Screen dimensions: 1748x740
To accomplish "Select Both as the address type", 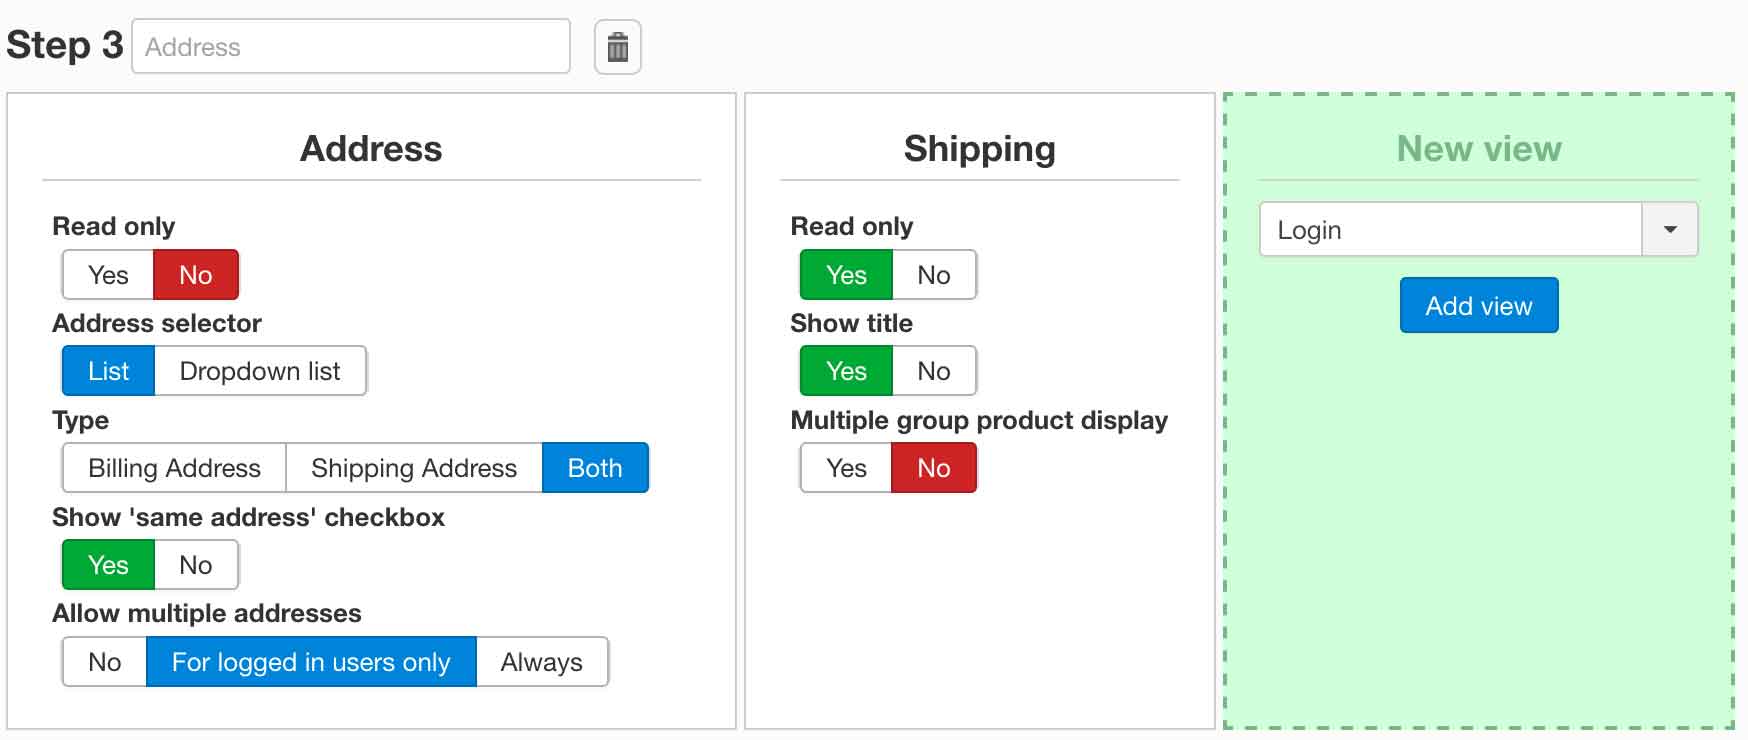I will click(595, 468).
